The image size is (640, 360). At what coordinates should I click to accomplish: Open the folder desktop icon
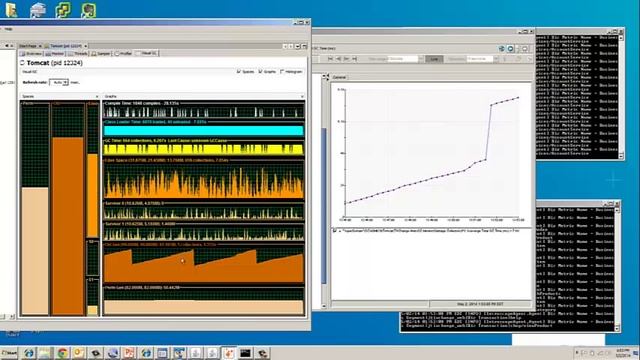11,10
